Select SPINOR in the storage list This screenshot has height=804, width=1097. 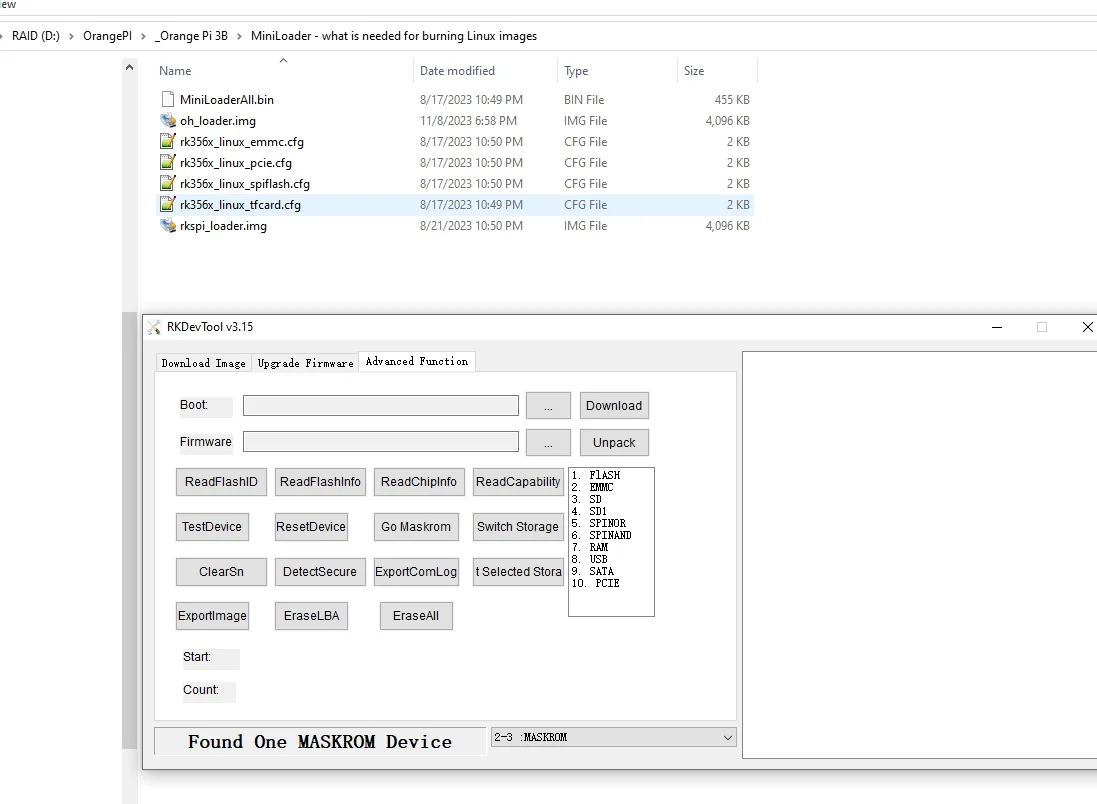(599, 523)
